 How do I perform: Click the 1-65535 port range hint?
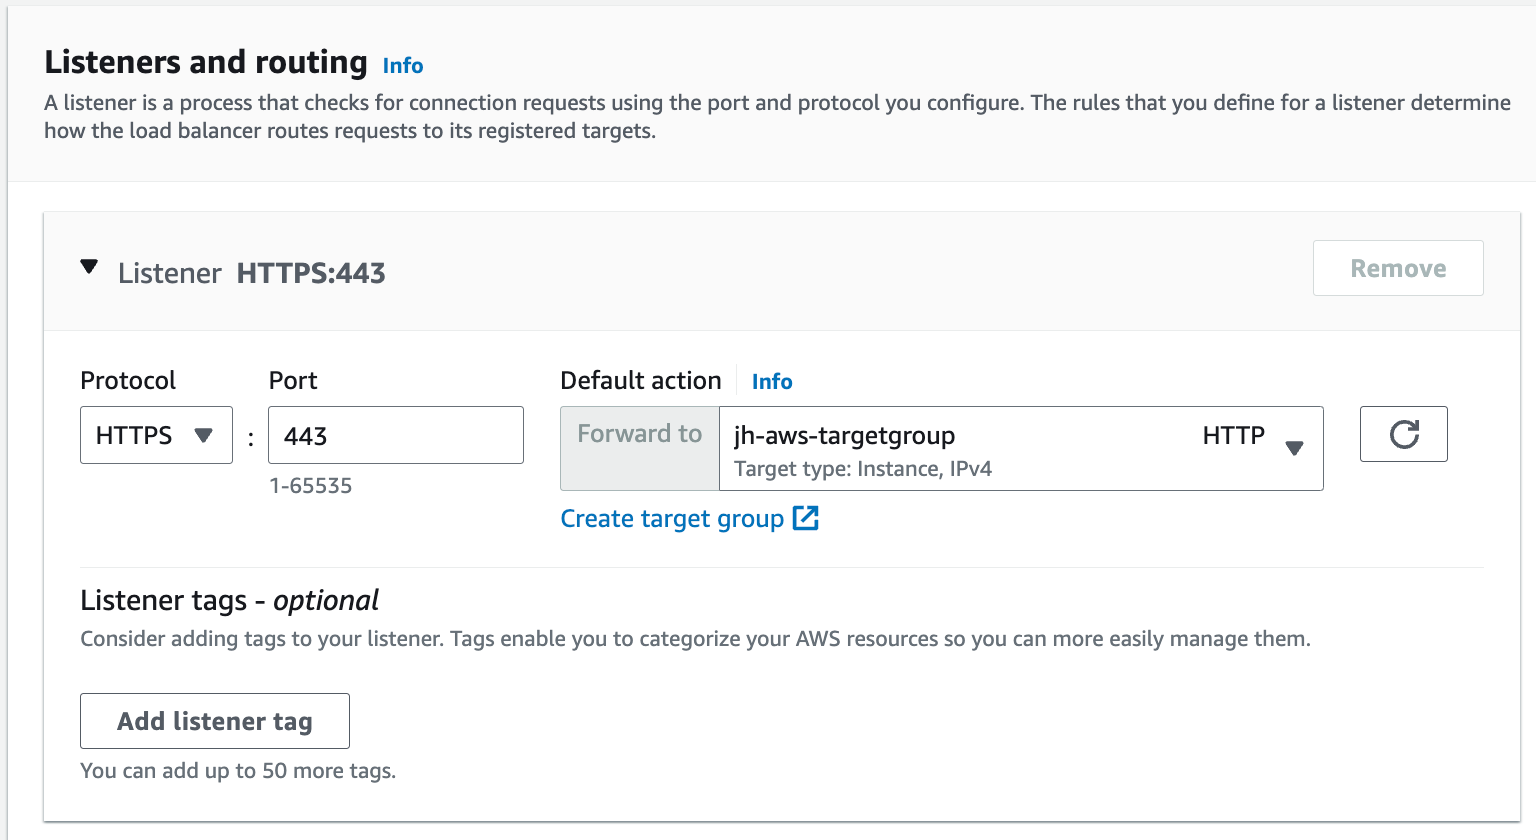click(310, 486)
